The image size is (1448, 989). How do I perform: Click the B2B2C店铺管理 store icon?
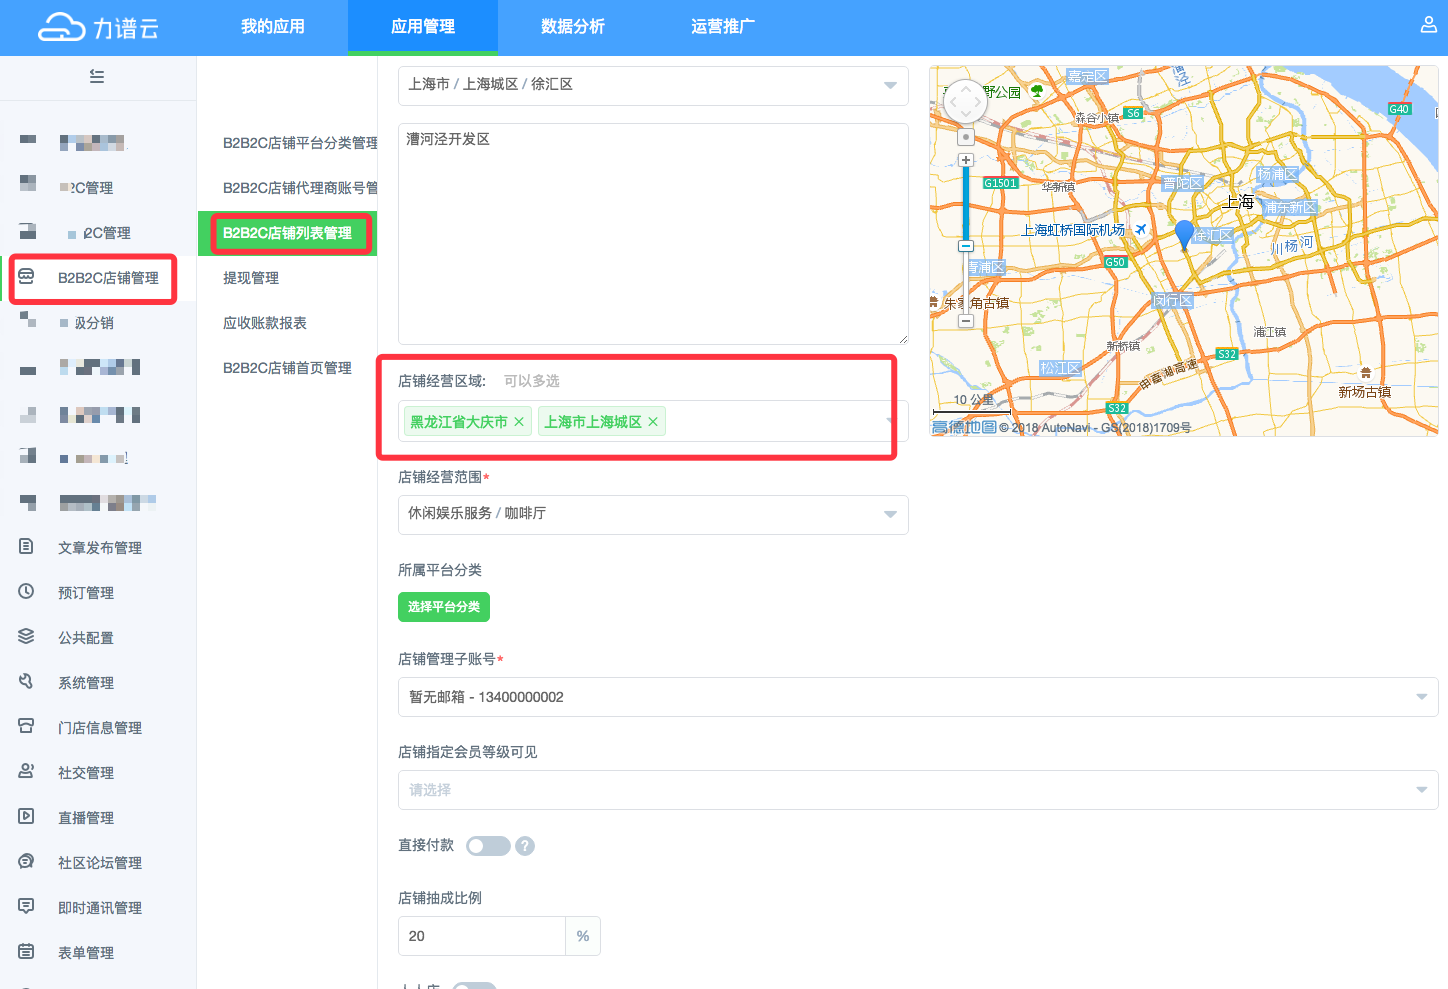(x=27, y=276)
